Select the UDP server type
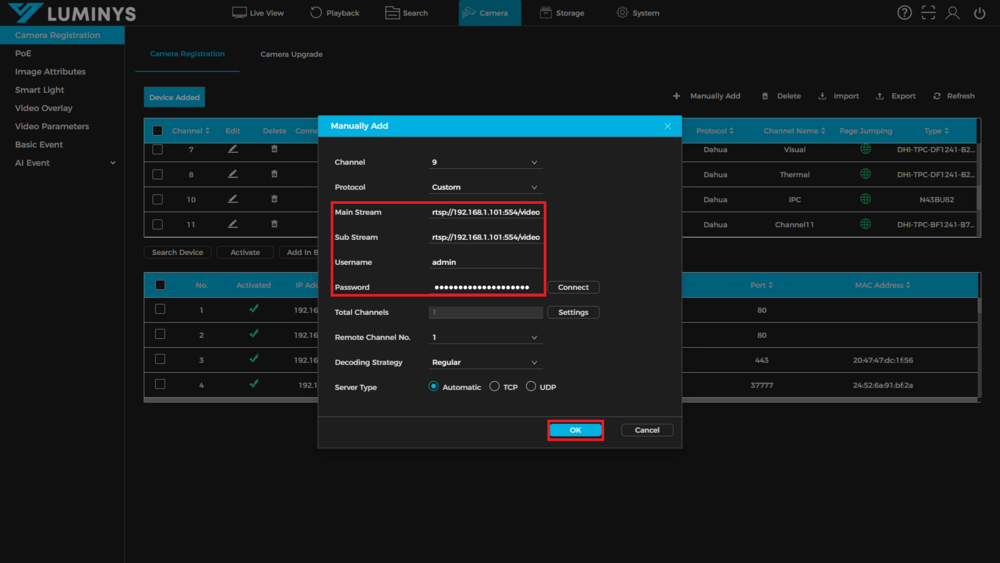The width and height of the screenshot is (1000, 563). (x=531, y=387)
